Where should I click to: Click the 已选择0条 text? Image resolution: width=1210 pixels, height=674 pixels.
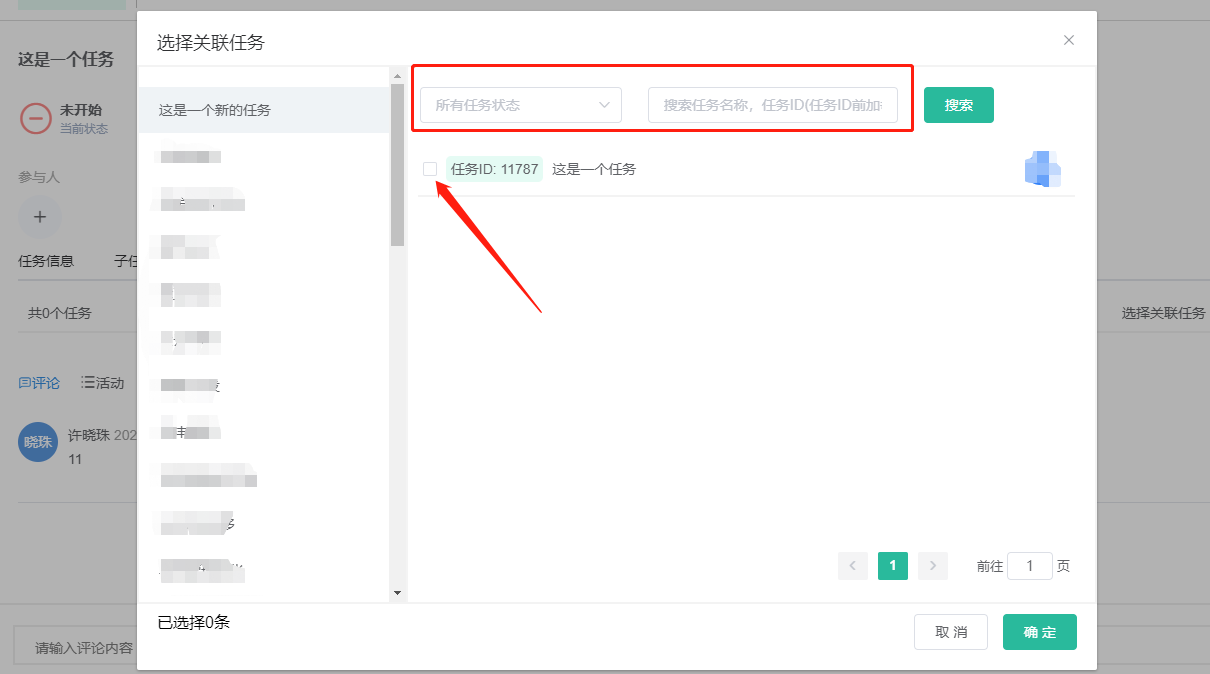click(194, 622)
